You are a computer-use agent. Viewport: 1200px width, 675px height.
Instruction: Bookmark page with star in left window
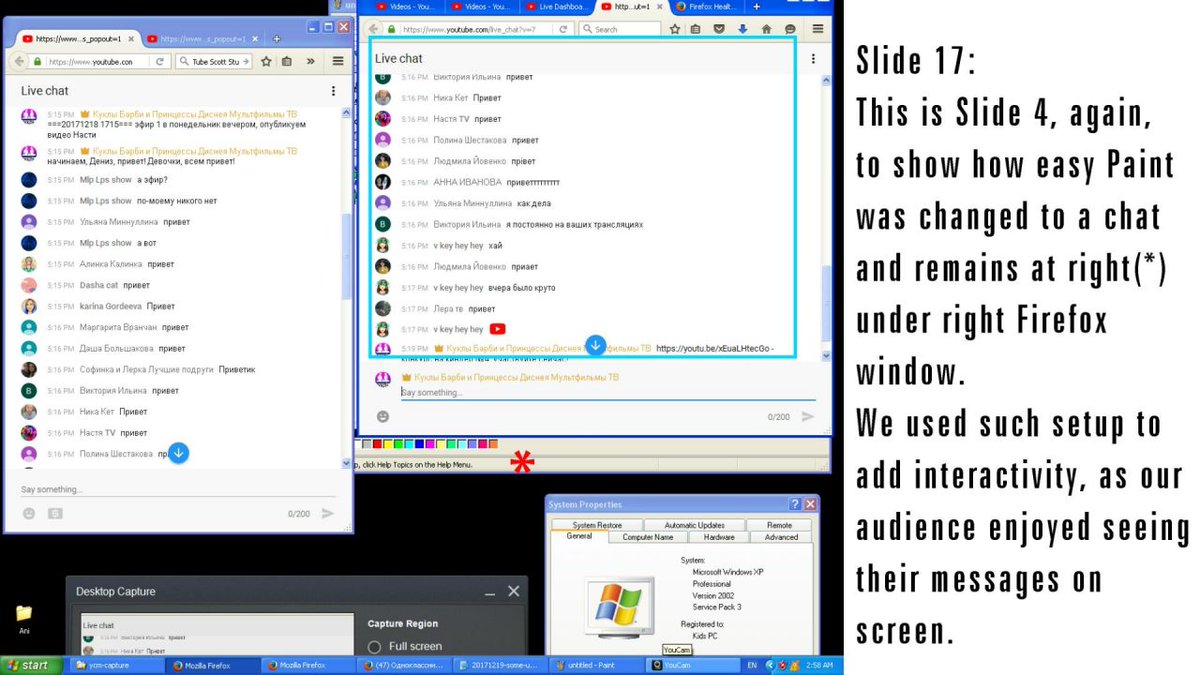[266, 61]
